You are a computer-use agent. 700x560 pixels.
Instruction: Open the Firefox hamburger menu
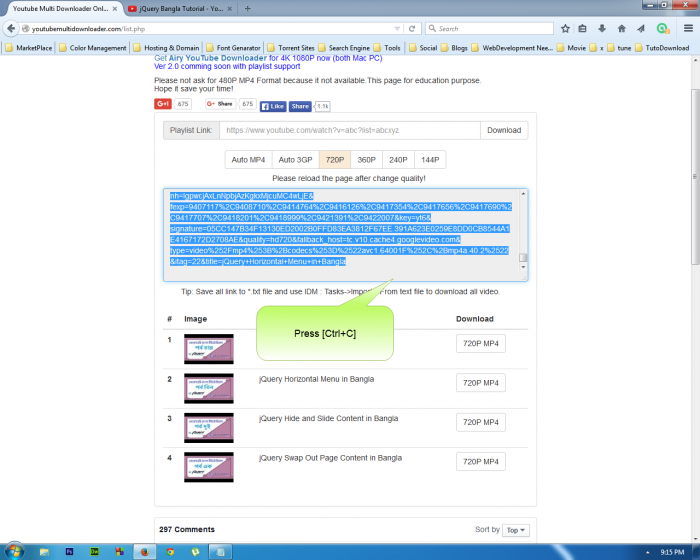click(x=688, y=29)
